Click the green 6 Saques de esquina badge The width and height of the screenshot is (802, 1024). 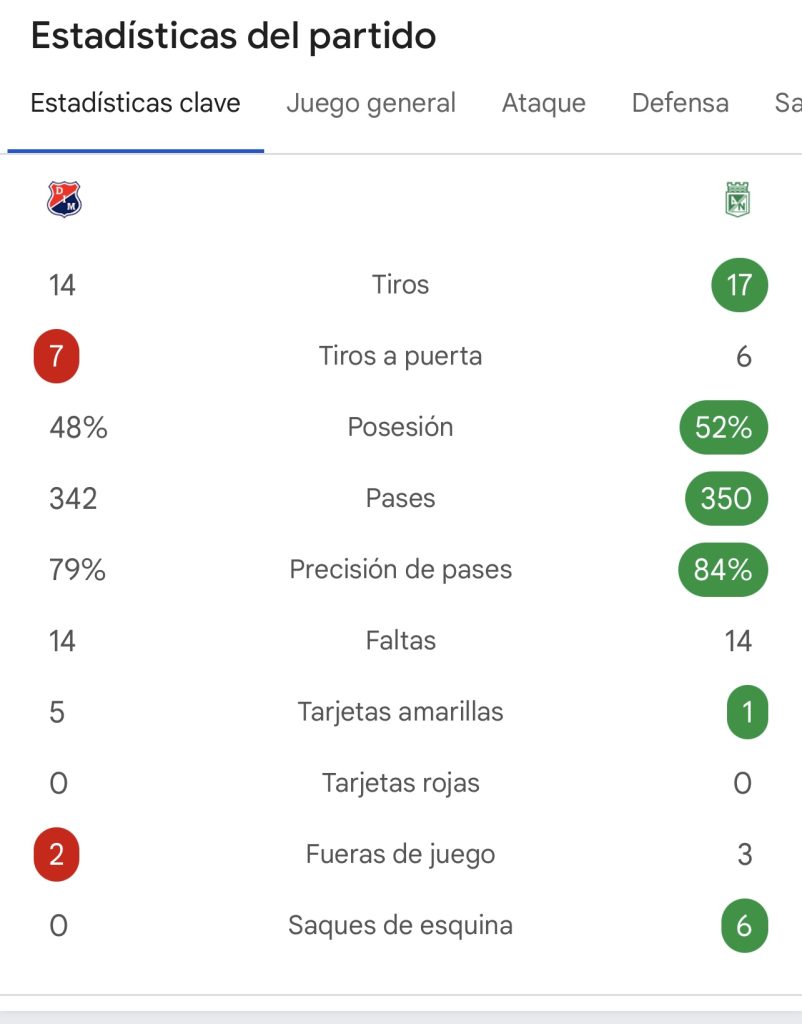pos(745,925)
